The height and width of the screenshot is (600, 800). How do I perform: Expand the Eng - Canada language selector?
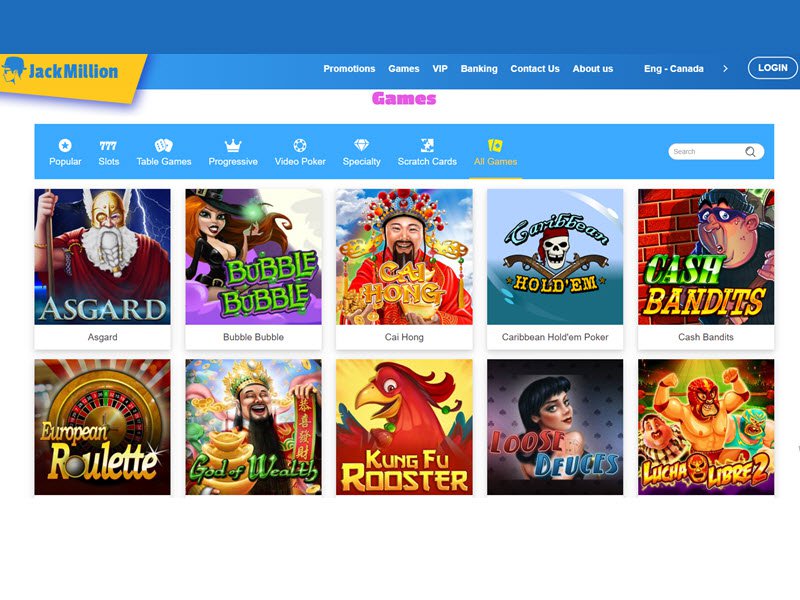pyautogui.click(x=673, y=69)
